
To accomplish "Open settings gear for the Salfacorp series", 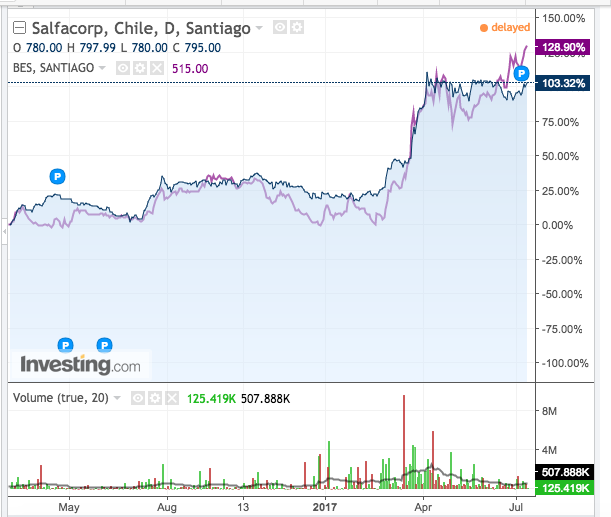I will coord(297,27).
